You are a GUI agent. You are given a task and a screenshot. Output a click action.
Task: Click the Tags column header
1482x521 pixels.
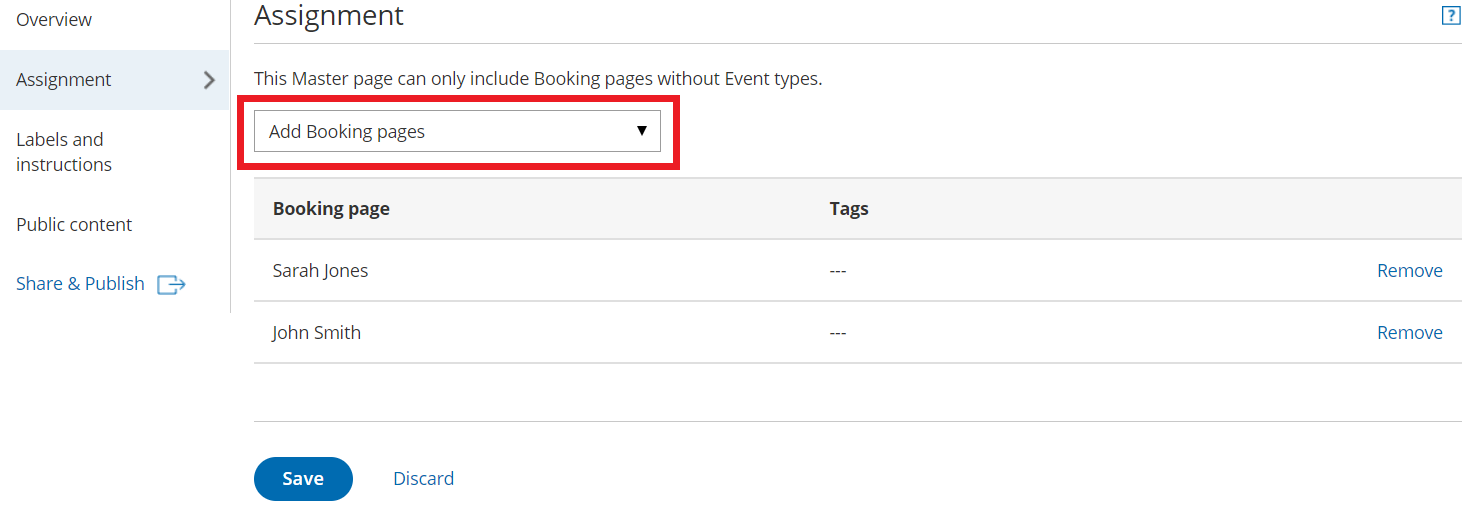click(849, 209)
